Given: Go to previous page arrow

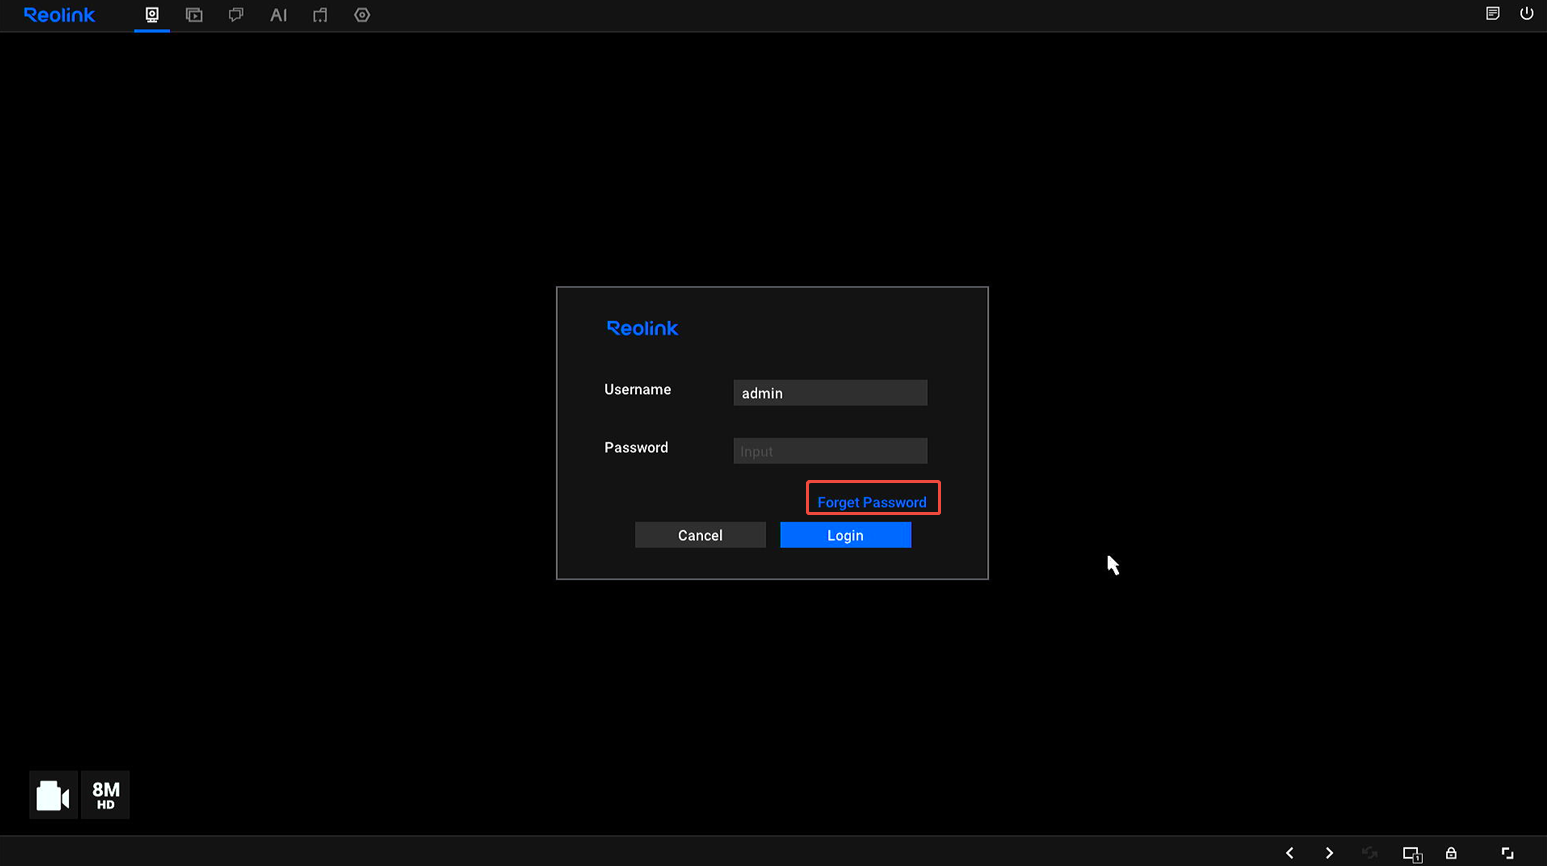Looking at the screenshot, I should tap(1290, 853).
